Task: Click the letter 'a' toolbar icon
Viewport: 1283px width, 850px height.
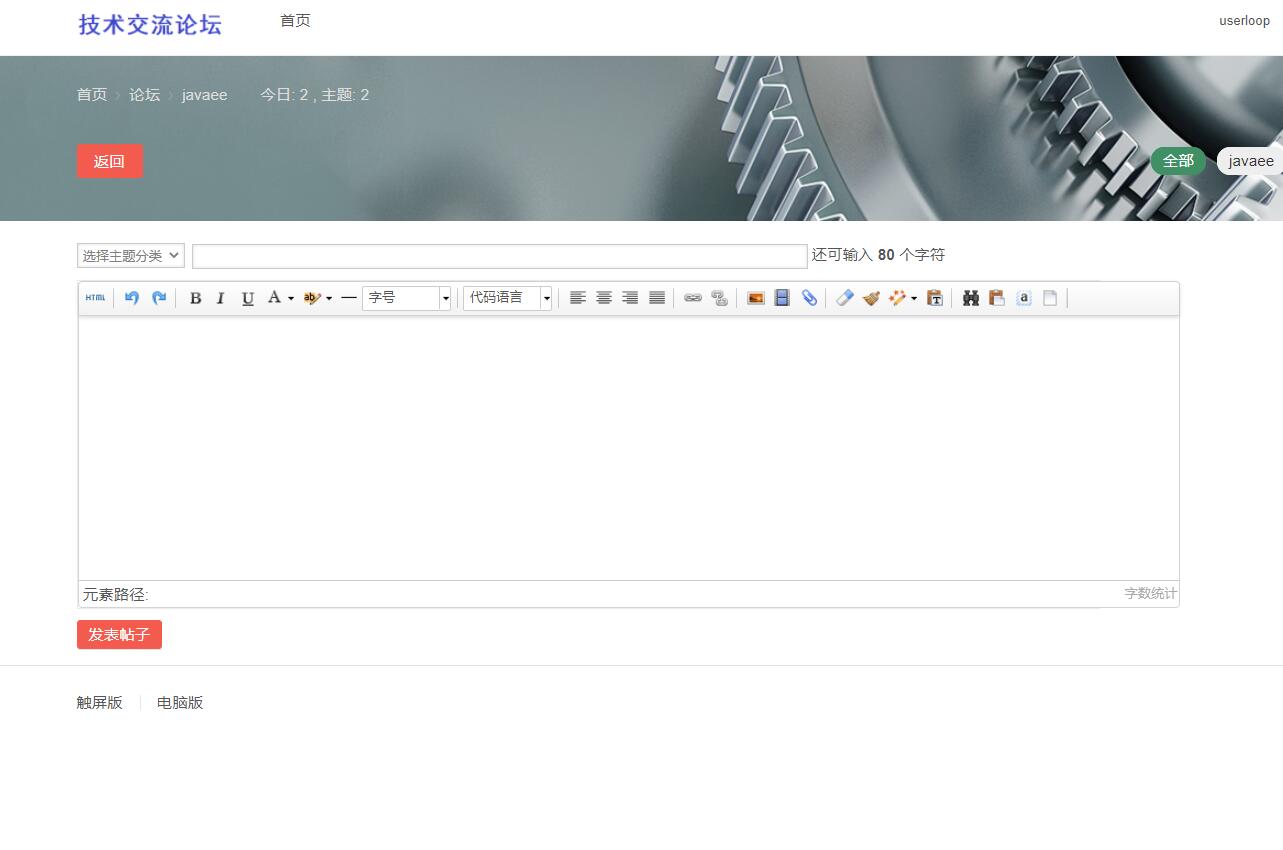Action: 1024,298
